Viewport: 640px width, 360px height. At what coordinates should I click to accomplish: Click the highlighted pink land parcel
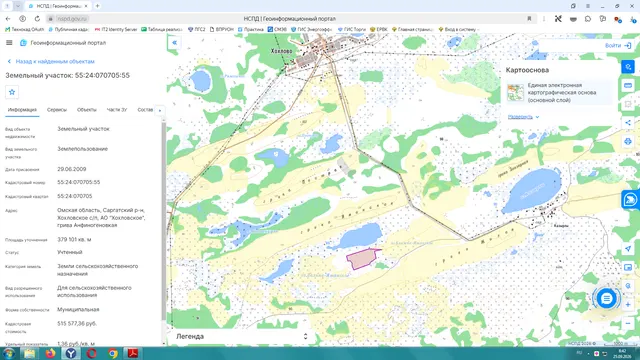click(x=361, y=259)
